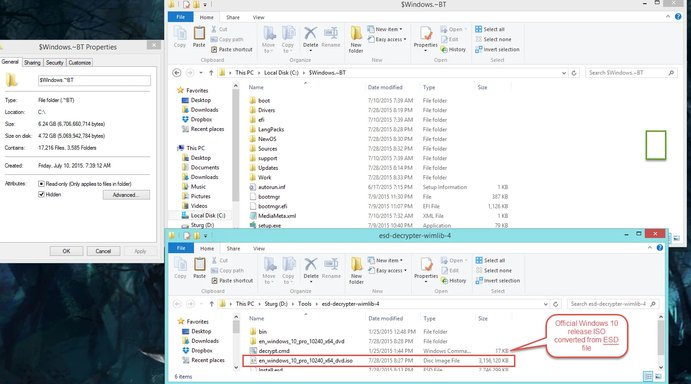Expand address history dropdown in $Windows.~BT window

[564, 73]
